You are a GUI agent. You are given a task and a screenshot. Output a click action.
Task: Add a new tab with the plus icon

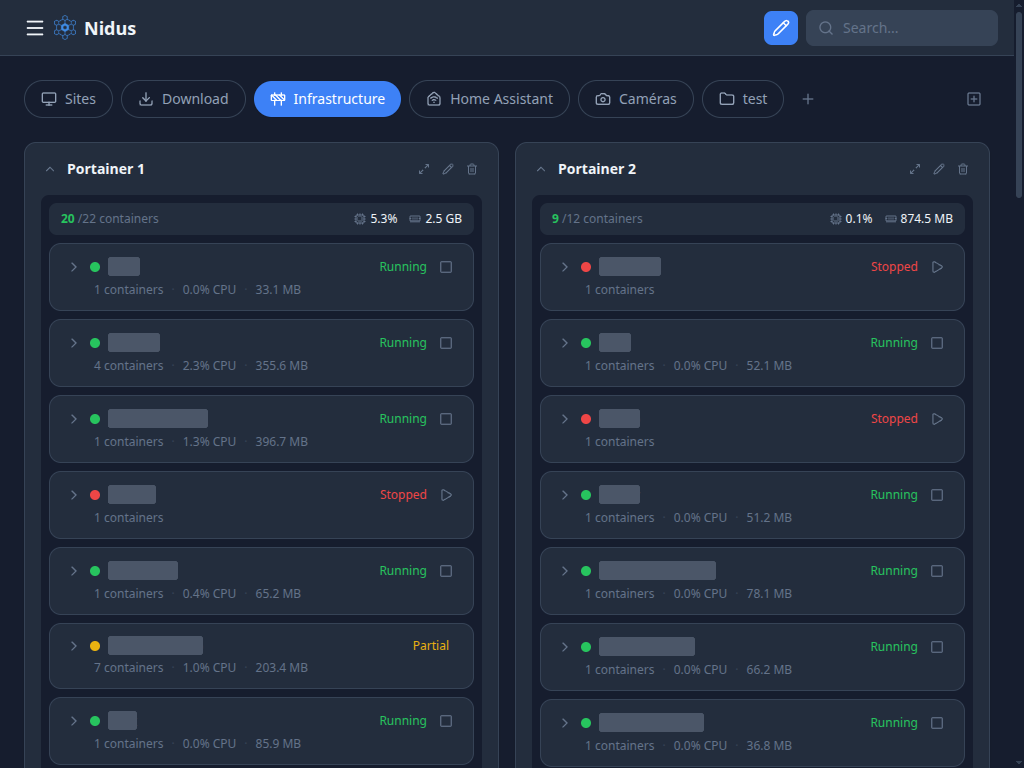808,99
